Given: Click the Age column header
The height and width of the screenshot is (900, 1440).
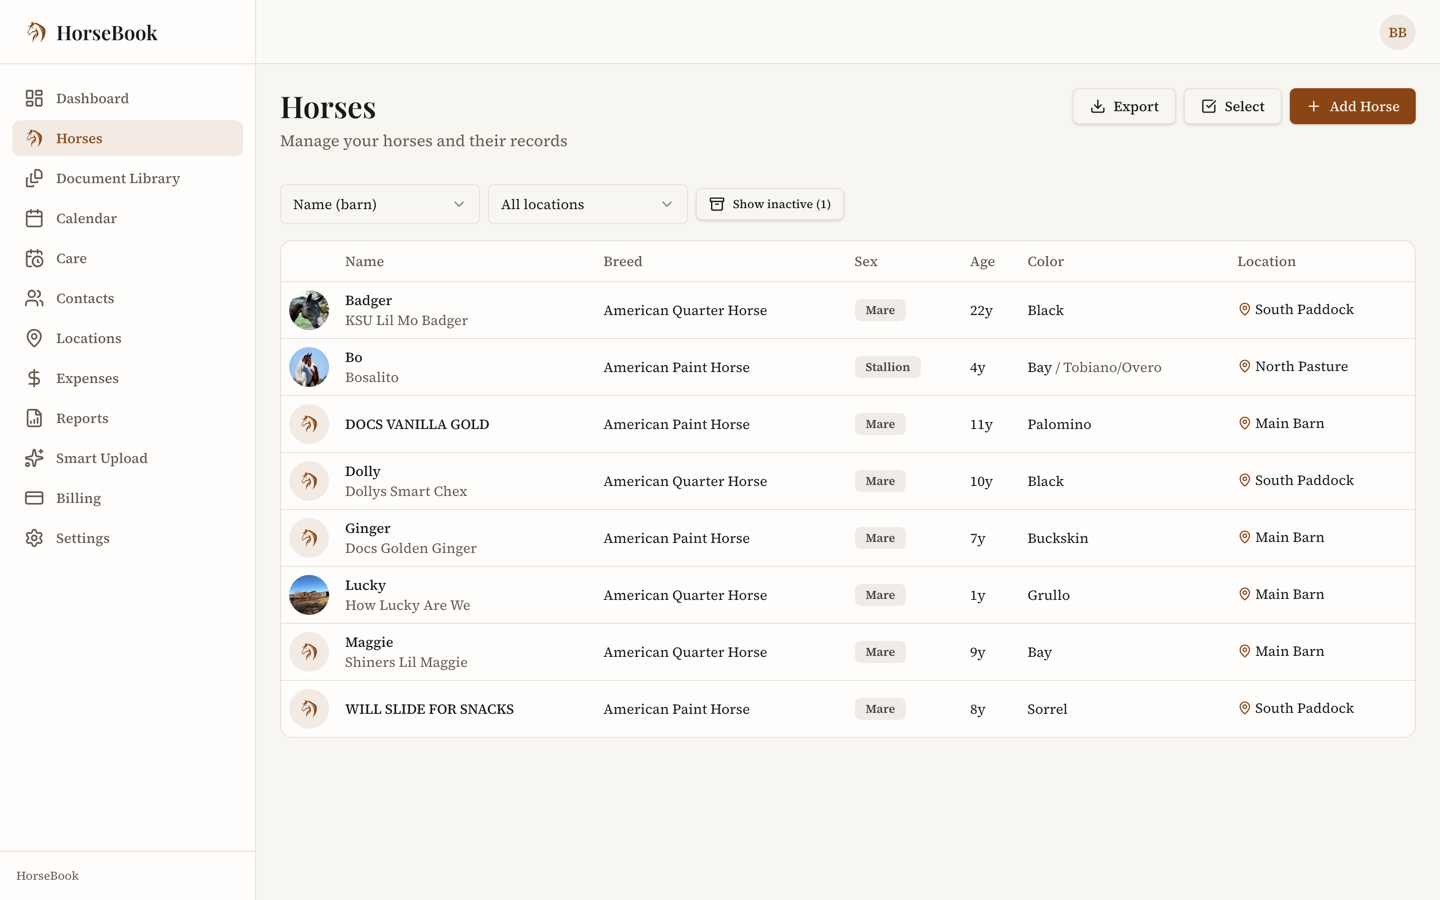Looking at the screenshot, I should click(x=982, y=261).
